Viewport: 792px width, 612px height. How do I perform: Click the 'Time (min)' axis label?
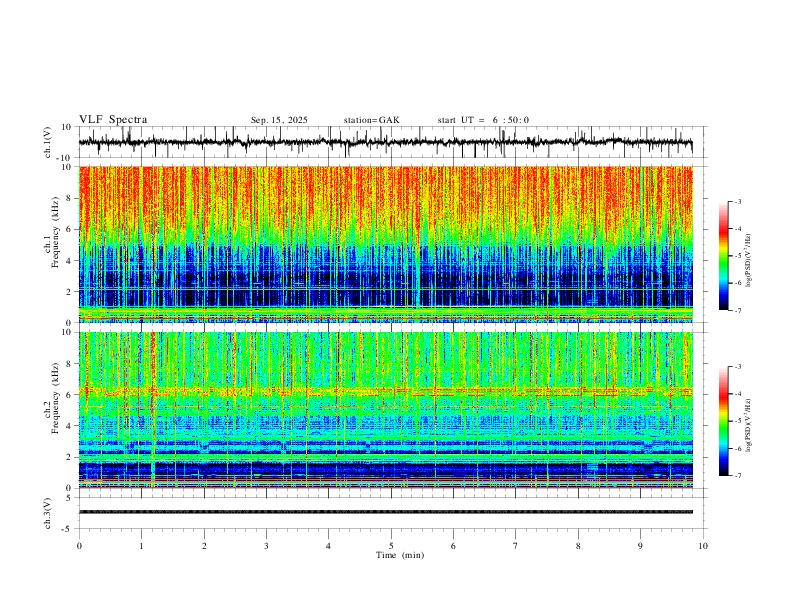pyautogui.click(x=400, y=555)
